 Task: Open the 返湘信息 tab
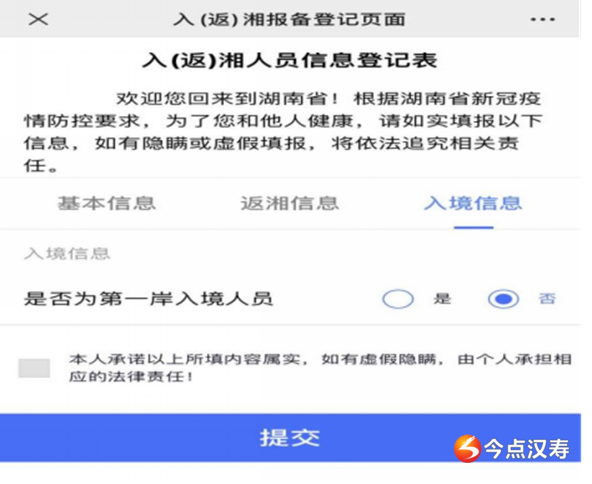pyautogui.click(x=290, y=203)
